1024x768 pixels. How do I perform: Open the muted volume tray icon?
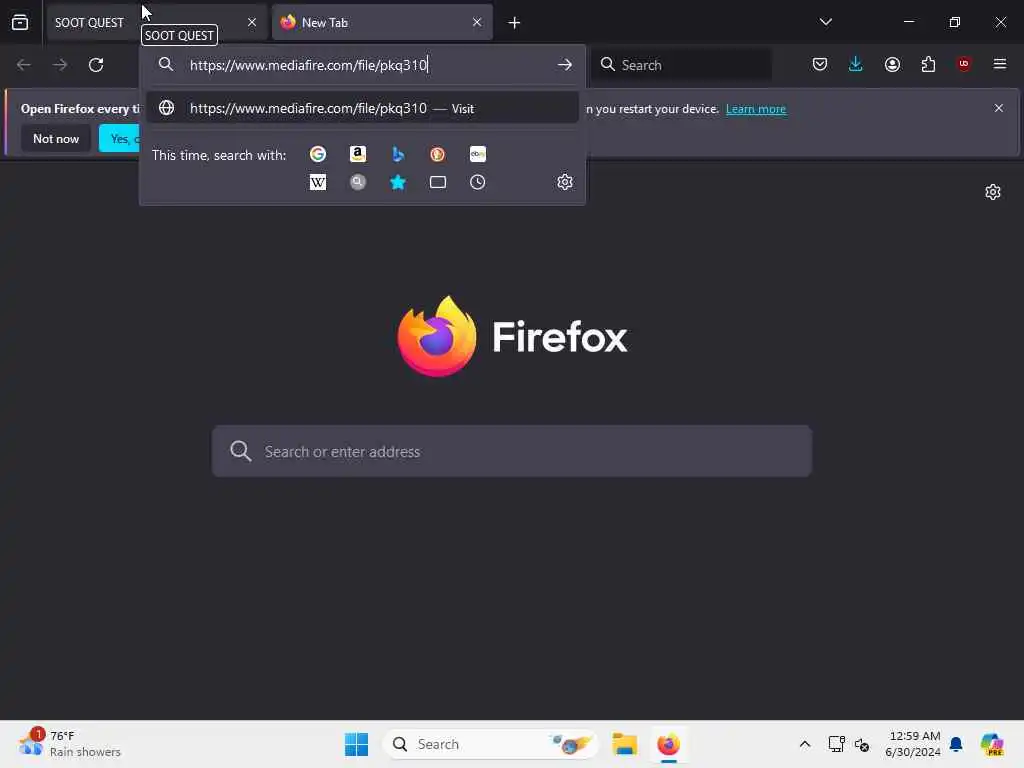point(862,744)
